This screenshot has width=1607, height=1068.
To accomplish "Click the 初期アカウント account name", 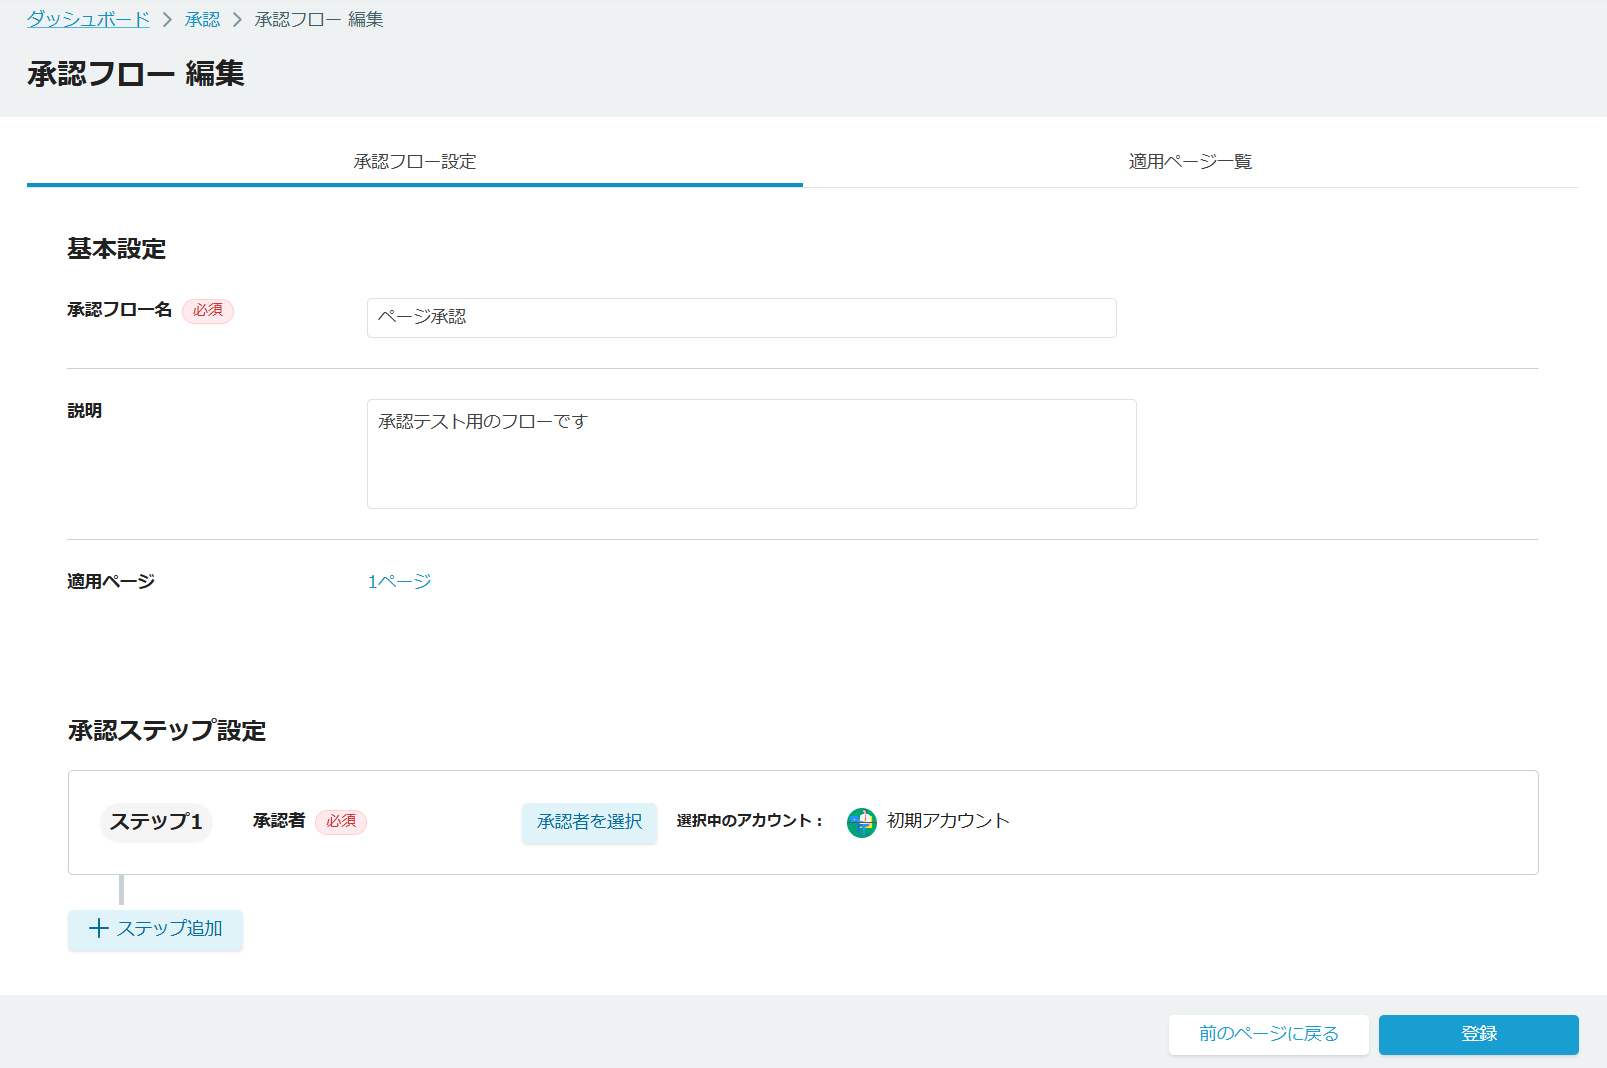I will [x=947, y=821].
